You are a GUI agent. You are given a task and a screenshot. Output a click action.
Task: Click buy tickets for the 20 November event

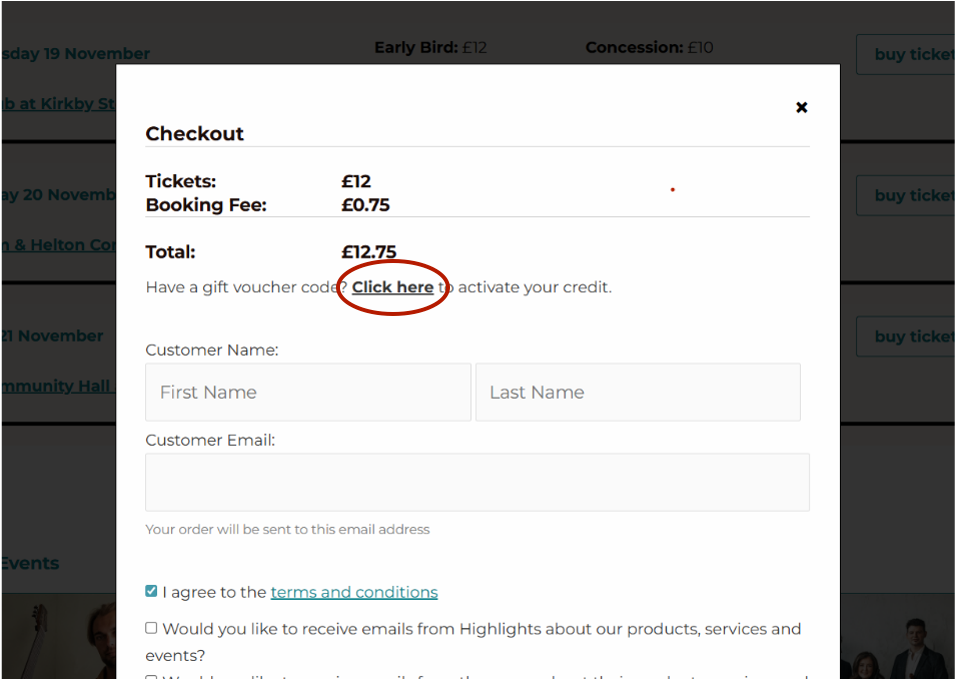[x=917, y=195]
